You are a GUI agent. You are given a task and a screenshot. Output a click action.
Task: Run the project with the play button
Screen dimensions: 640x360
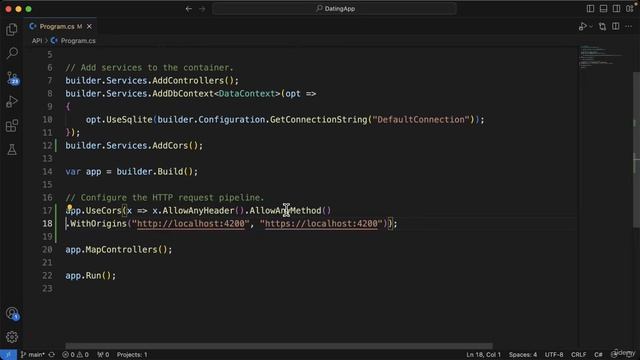pos(582,27)
